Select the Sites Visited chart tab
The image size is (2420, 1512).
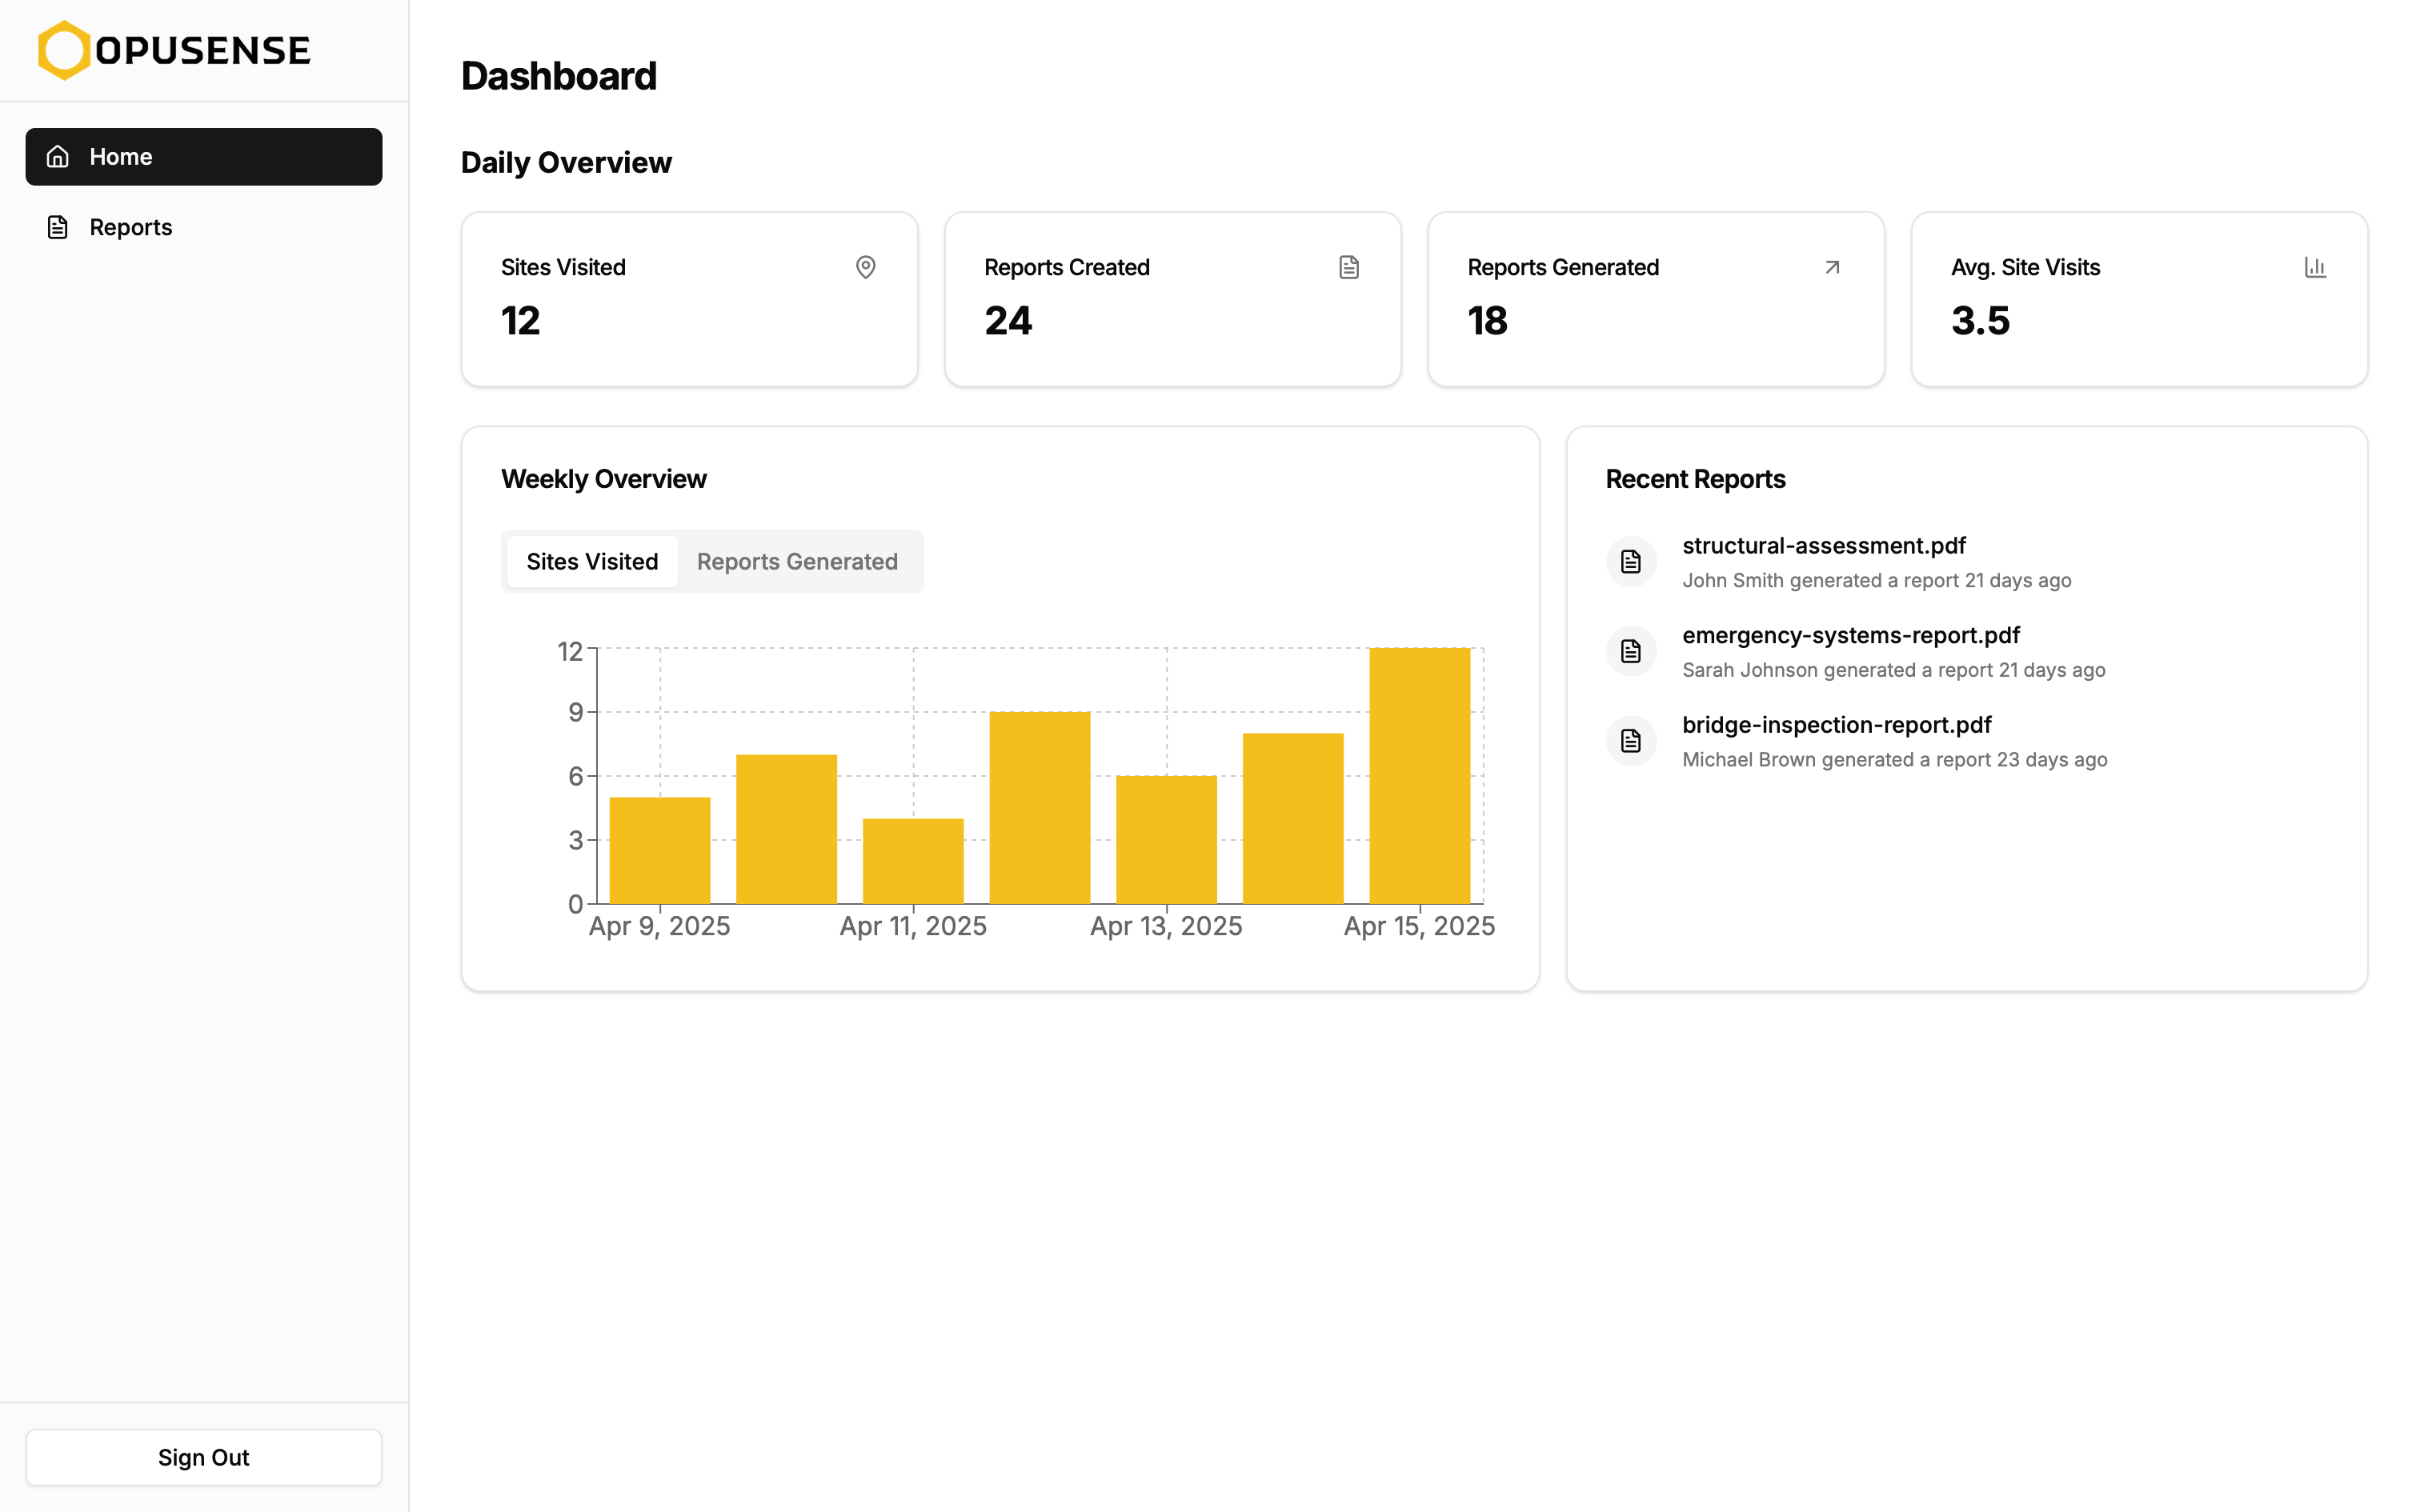coord(592,562)
